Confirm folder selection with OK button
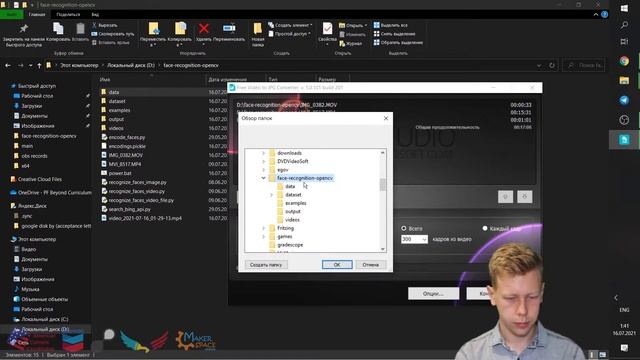 [x=337, y=264]
